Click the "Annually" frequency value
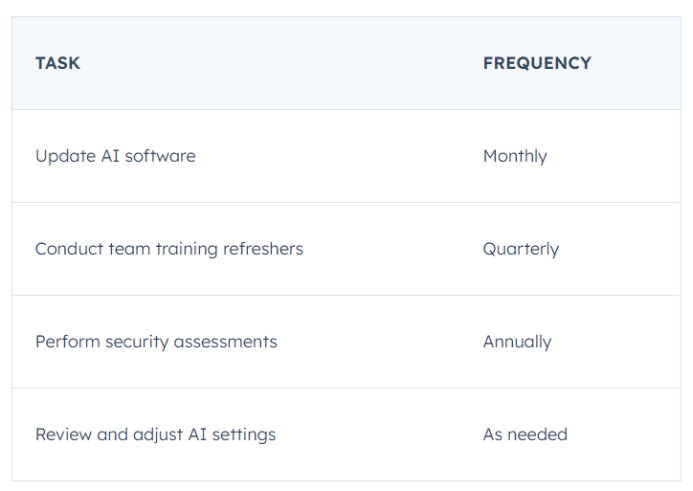The width and height of the screenshot is (693, 491). pos(517,342)
